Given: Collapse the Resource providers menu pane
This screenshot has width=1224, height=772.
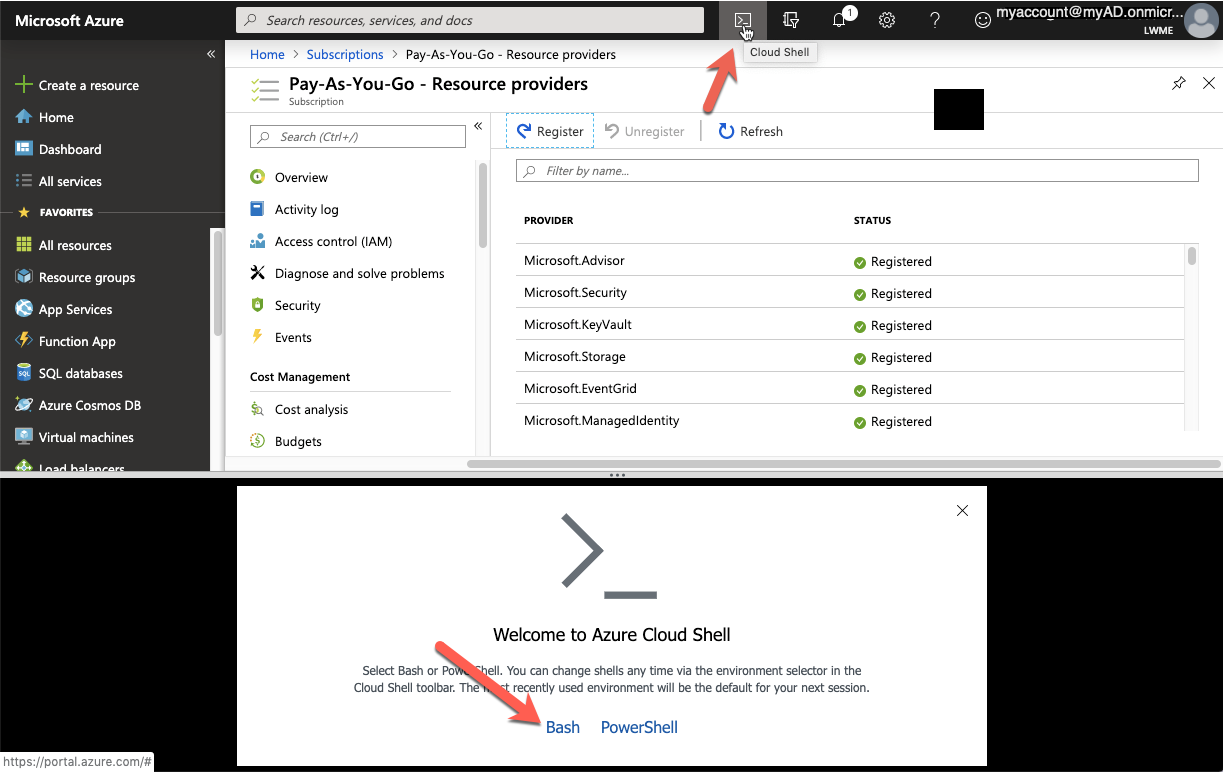Looking at the screenshot, I should click(x=478, y=126).
